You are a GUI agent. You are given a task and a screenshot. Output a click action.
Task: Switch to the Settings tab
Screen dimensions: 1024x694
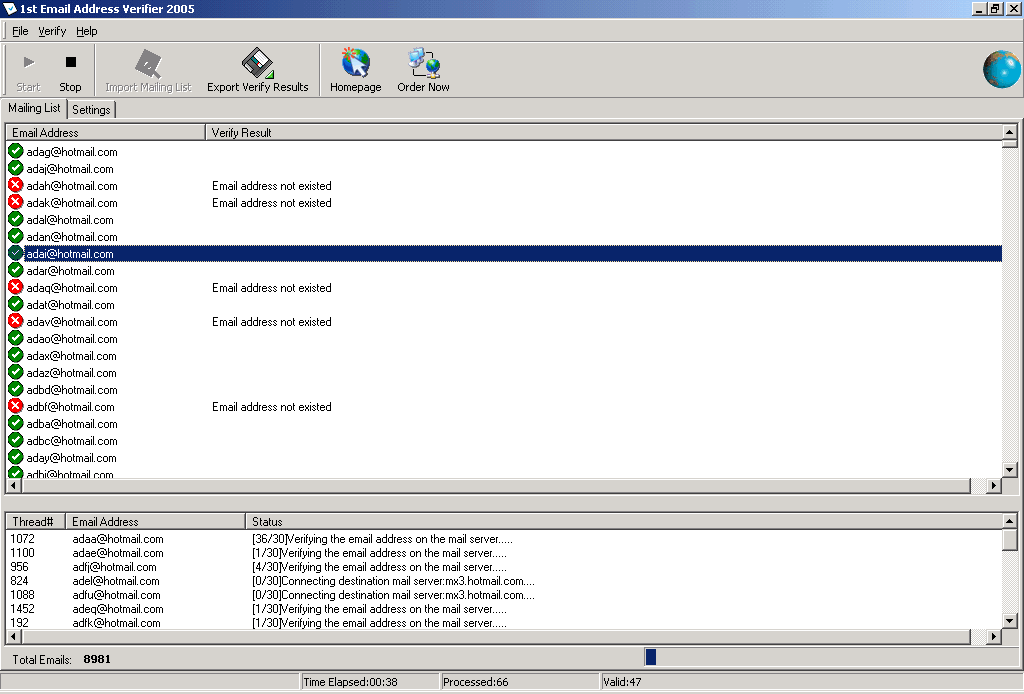pos(91,110)
